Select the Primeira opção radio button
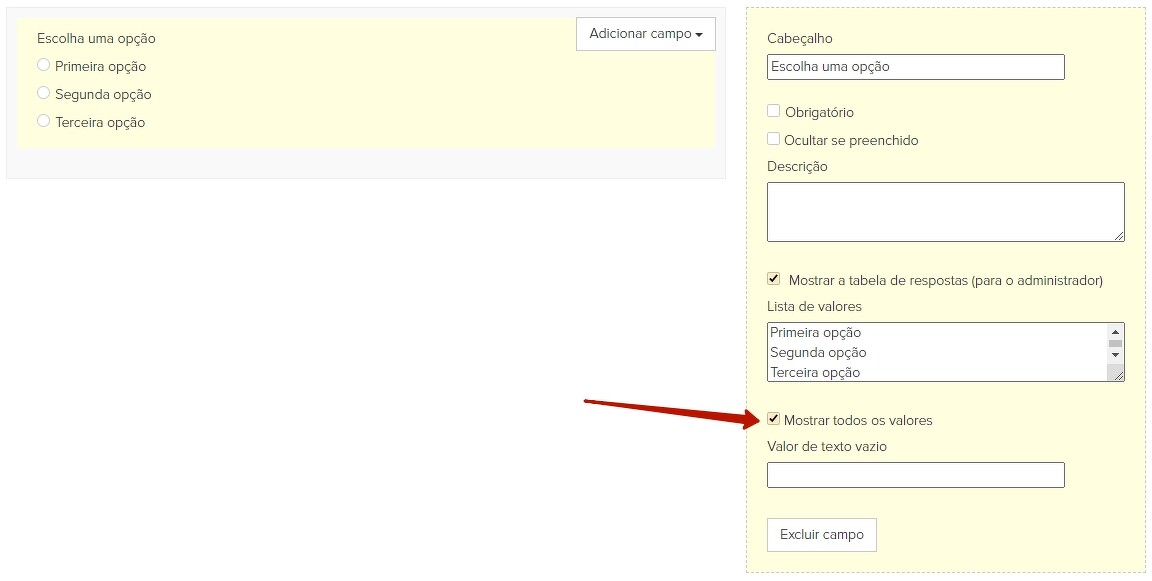Image resolution: width=1152 pixels, height=581 pixels. pyautogui.click(x=43, y=65)
